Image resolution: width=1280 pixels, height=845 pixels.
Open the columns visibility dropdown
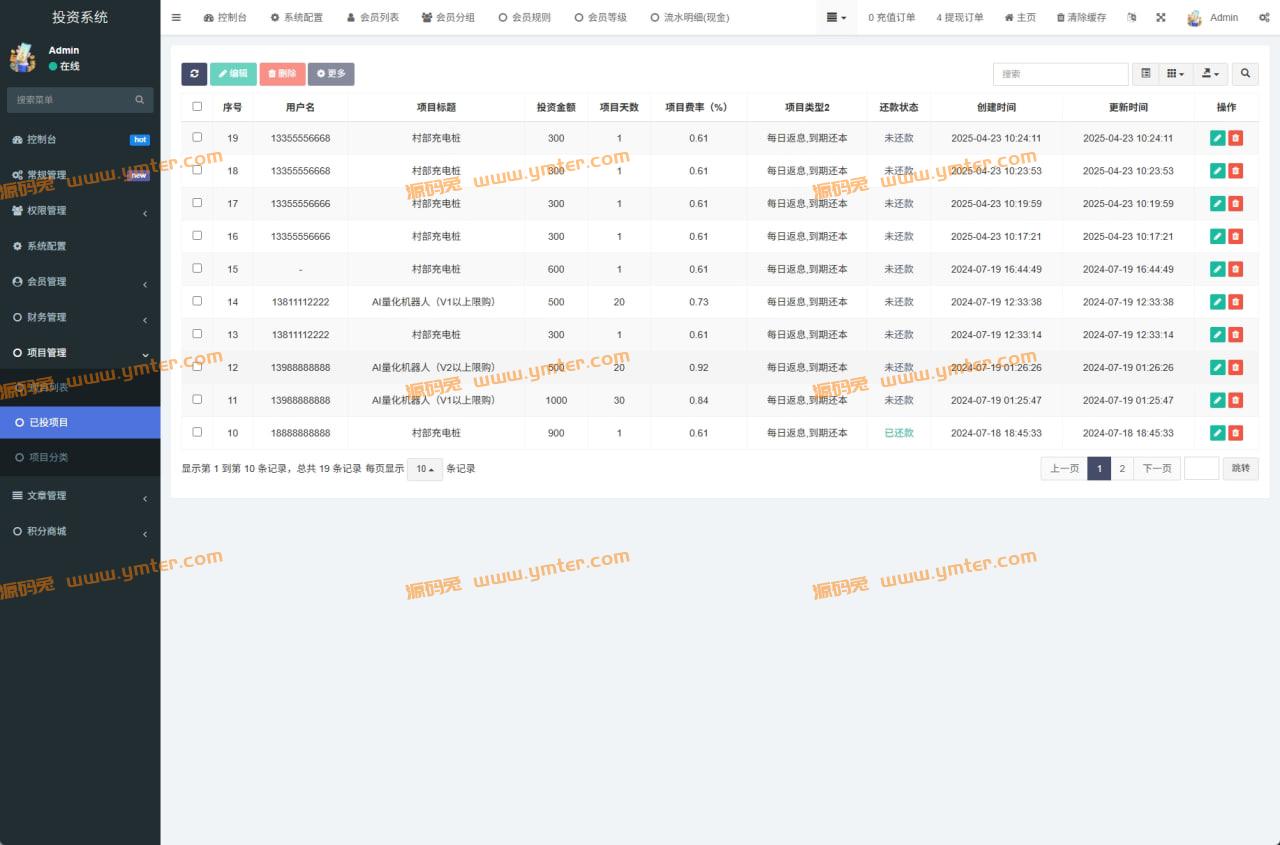point(1176,74)
